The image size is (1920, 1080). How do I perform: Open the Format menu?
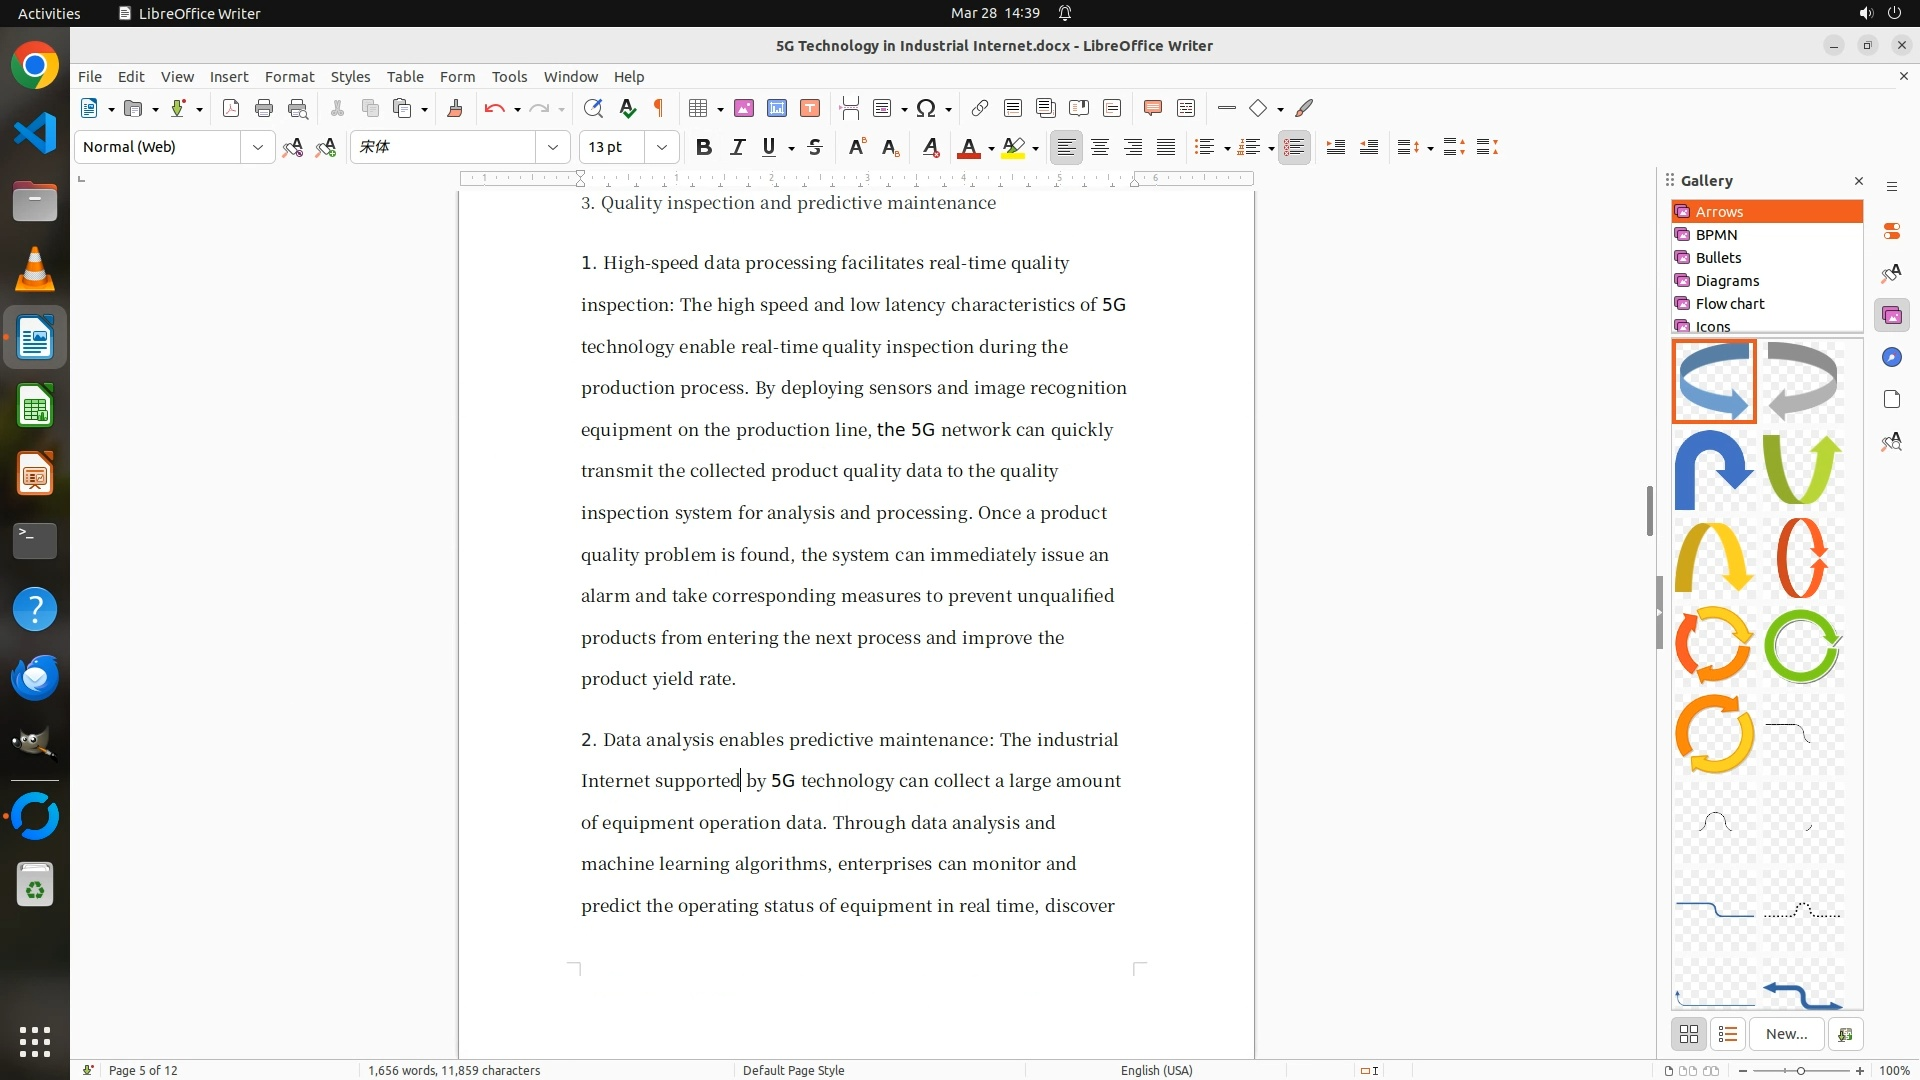click(x=289, y=76)
